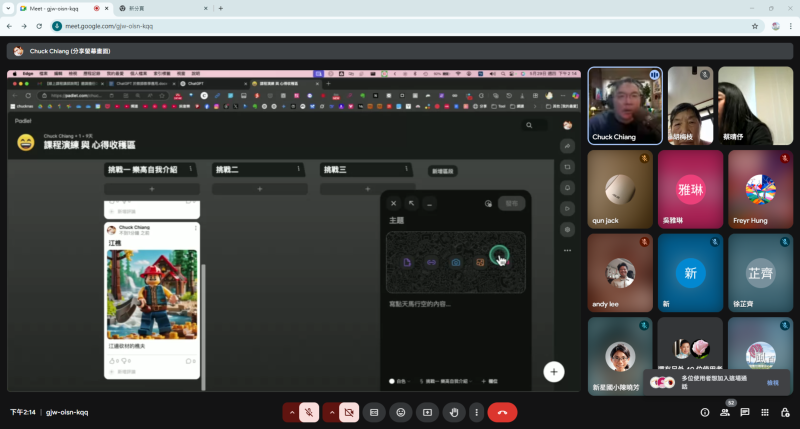The width and height of the screenshot is (800, 429).
Task: Open the activities icon
Action: click(x=763, y=412)
